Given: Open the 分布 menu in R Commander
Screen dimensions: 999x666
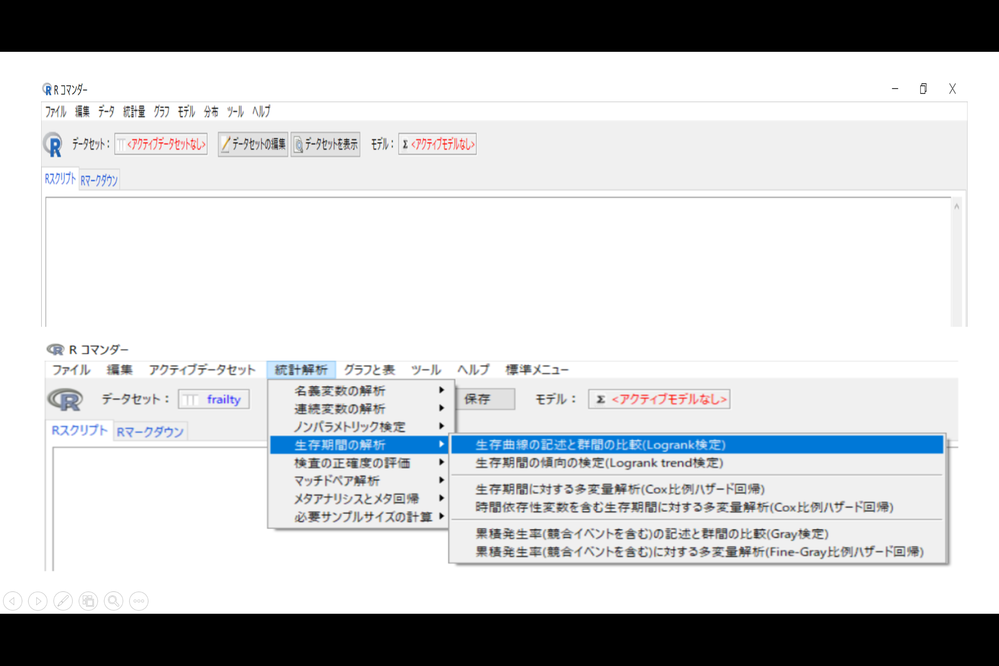Looking at the screenshot, I should click(211, 112).
